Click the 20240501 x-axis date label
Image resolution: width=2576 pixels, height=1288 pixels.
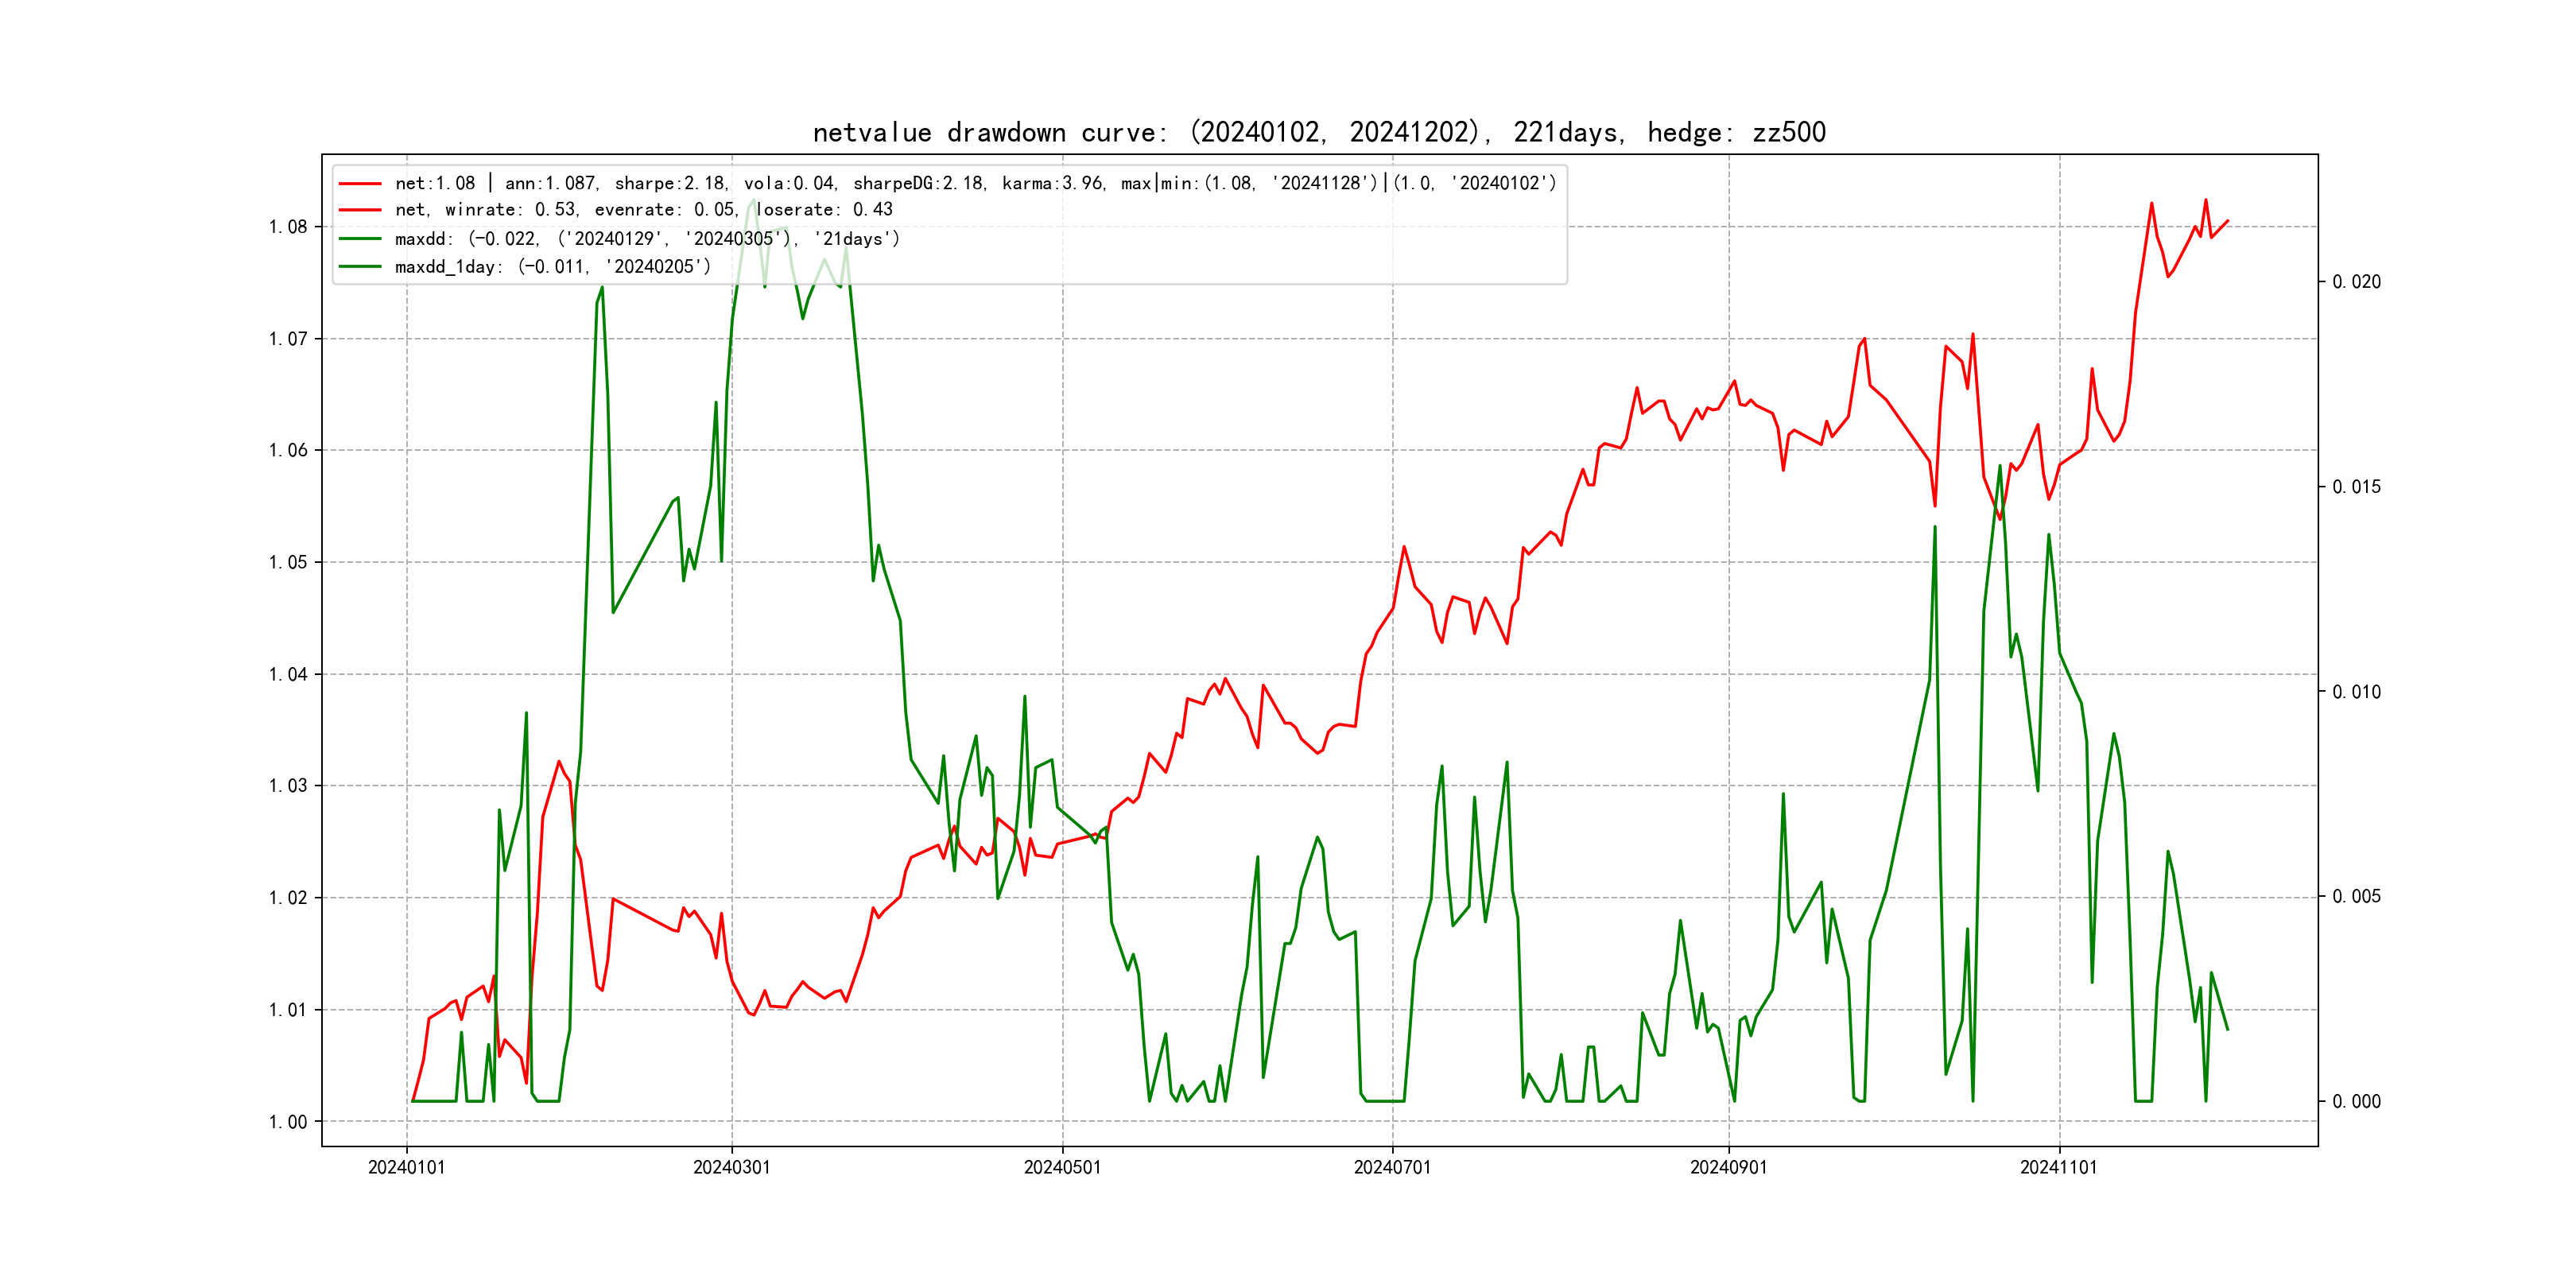[x=1062, y=1167]
